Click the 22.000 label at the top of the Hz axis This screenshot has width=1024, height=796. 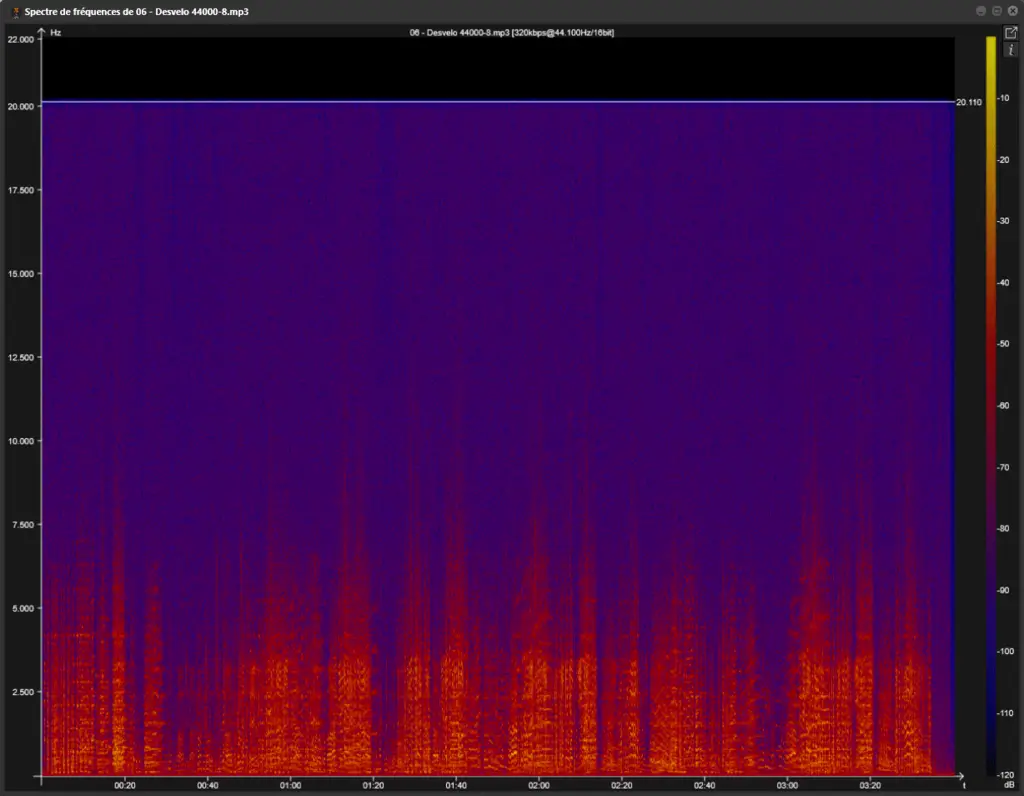click(22, 39)
